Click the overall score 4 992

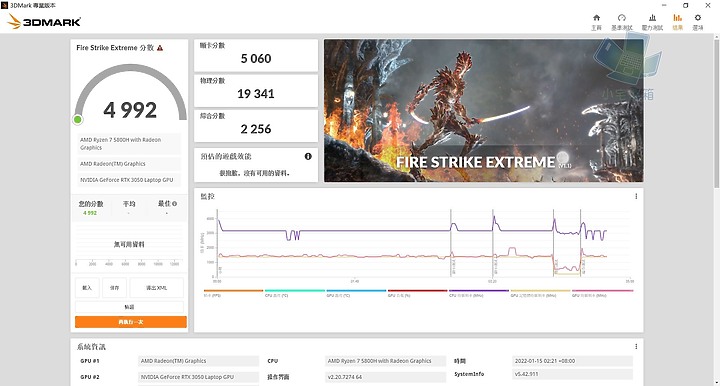(130, 110)
